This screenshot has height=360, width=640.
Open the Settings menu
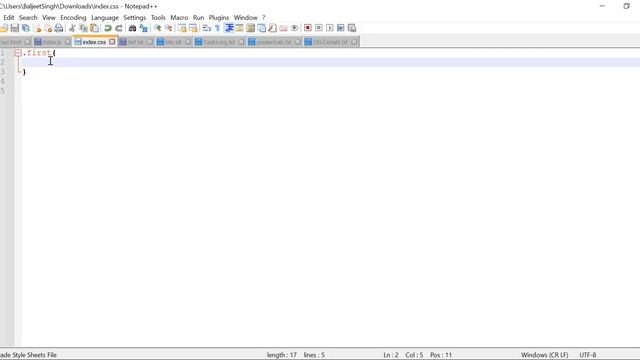[x=134, y=18]
